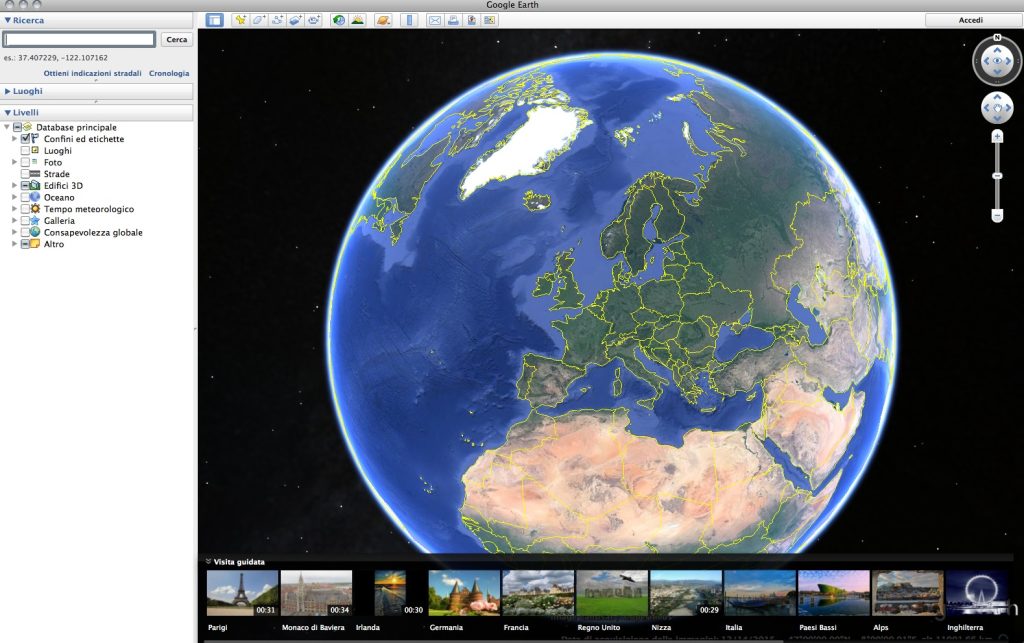Enable the Strade layer checkbox

[25, 174]
